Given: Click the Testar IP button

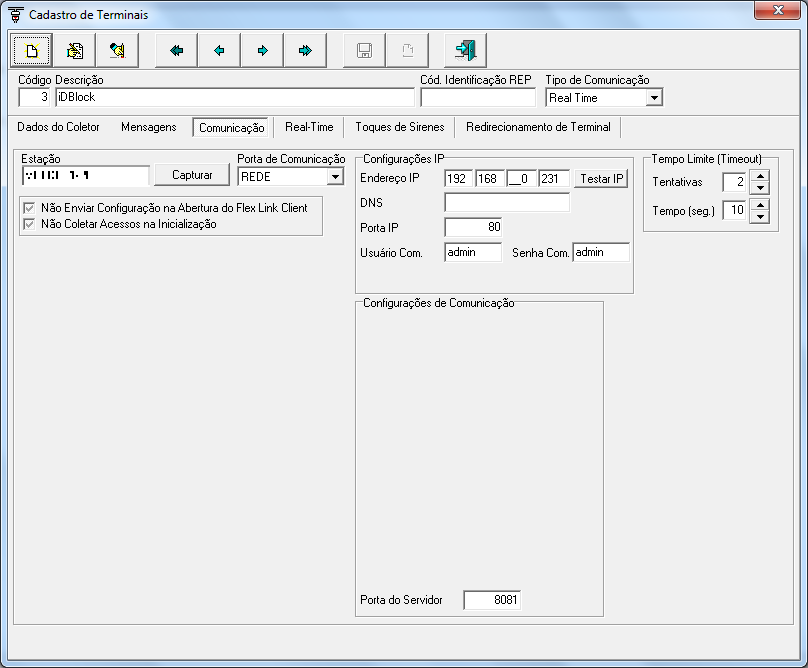Looking at the screenshot, I should (601, 179).
